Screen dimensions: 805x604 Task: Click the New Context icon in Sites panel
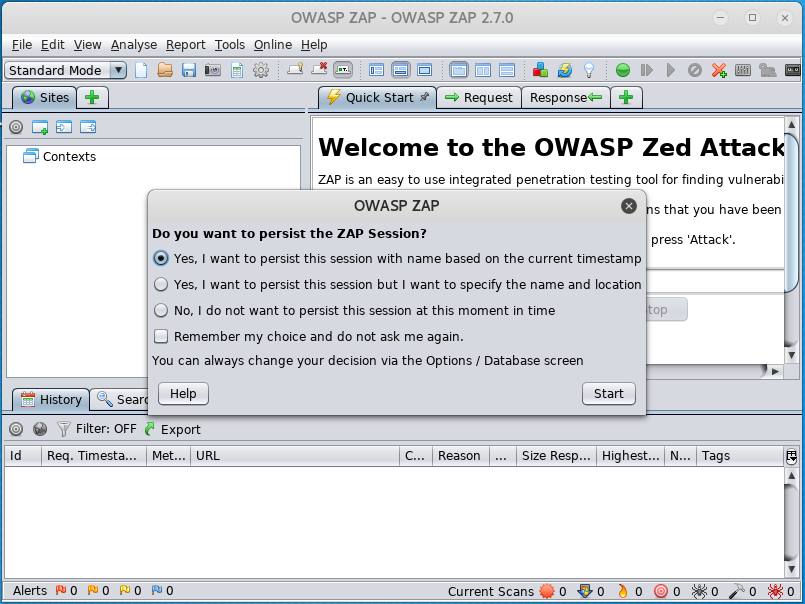40,127
